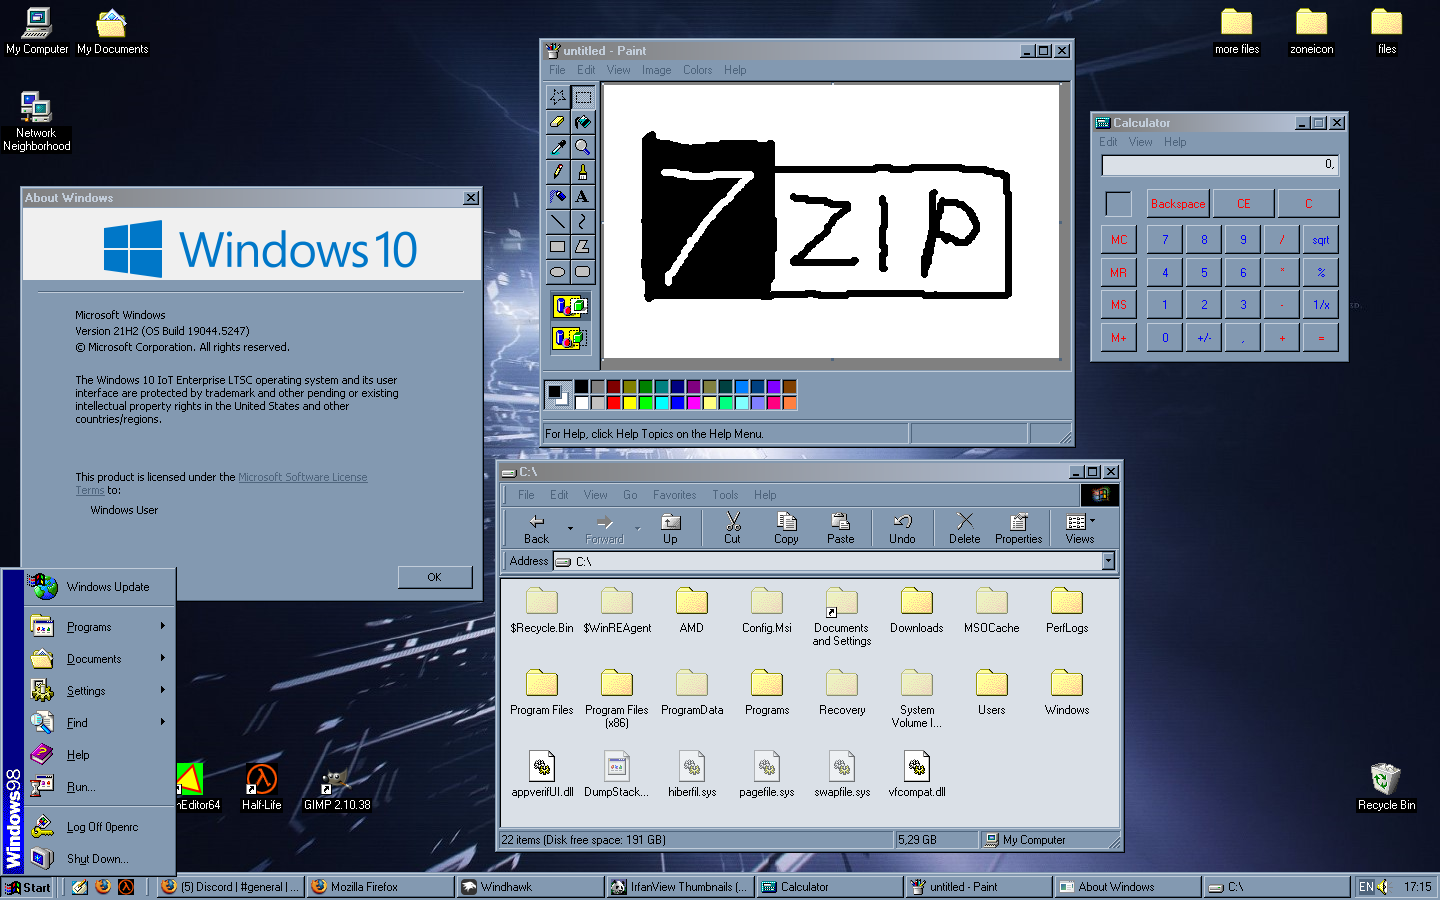Select the Rounded Rectangle tool
The image size is (1440, 900).
point(583,272)
